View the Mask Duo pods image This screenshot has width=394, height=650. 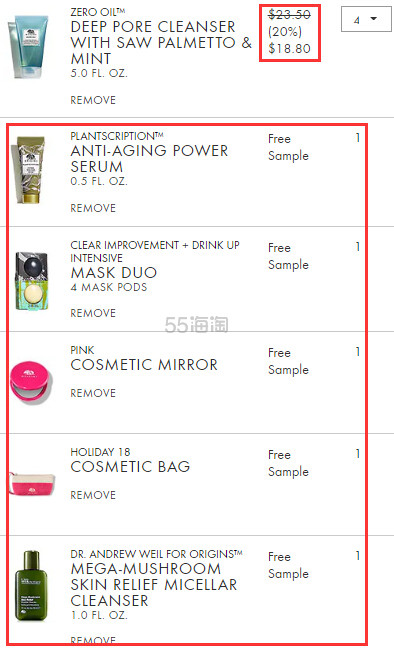click(32, 281)
